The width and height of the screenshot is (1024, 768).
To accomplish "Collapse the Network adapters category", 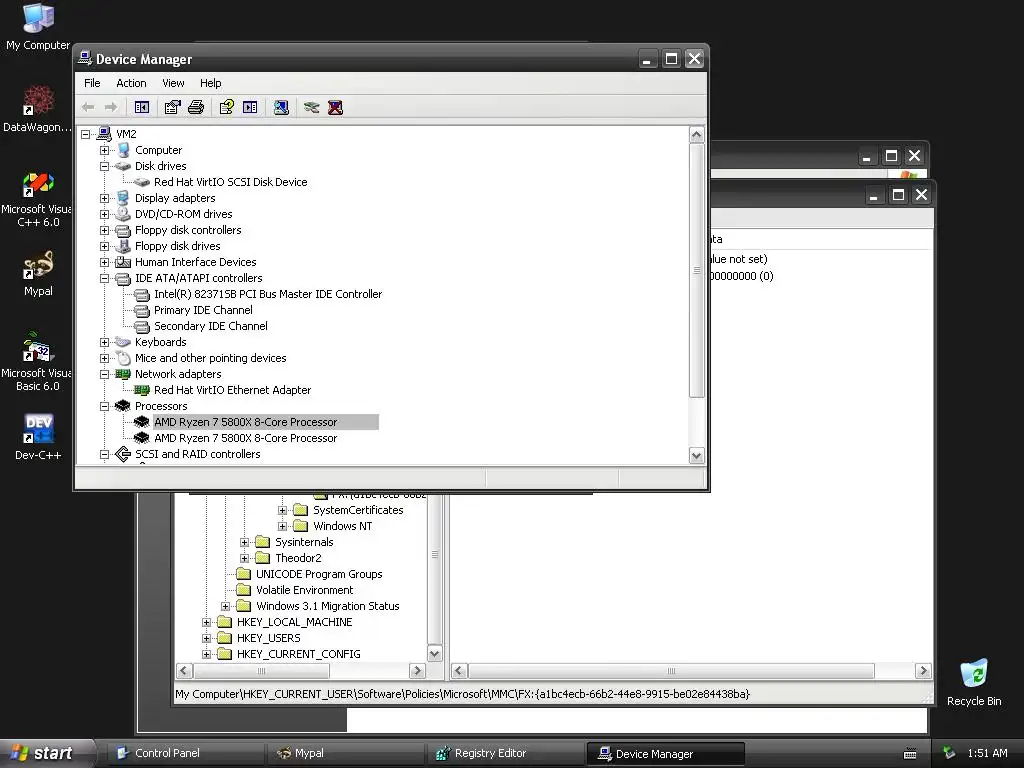I will coord(104,374).
